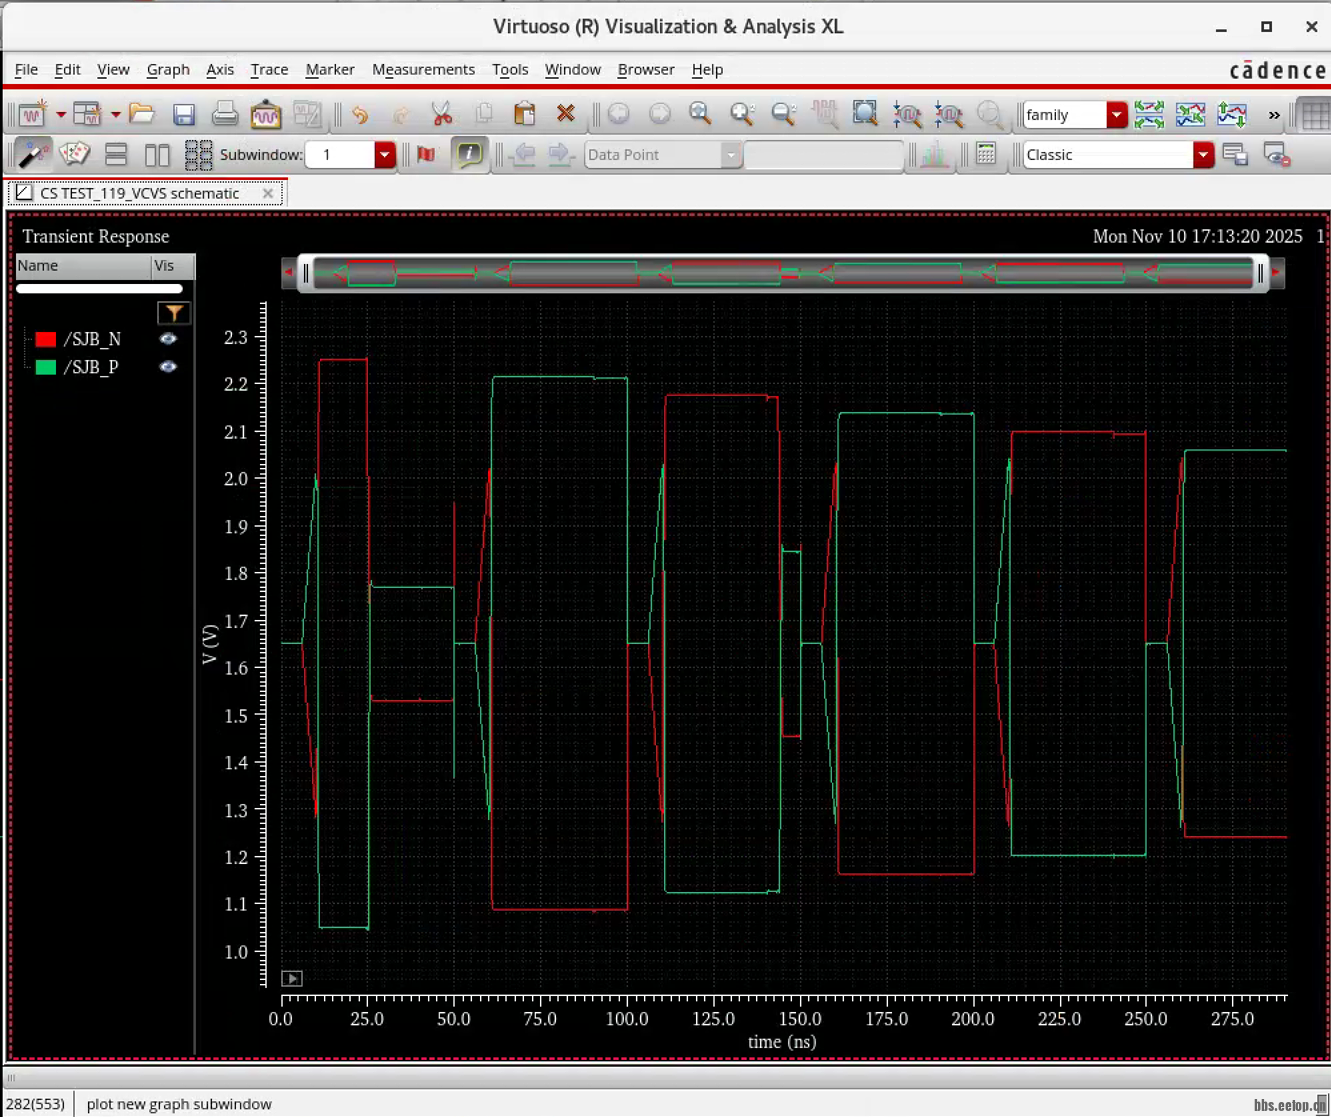Click the red X delete icon
This screenshot has height=1117, width=1331.
566,114
